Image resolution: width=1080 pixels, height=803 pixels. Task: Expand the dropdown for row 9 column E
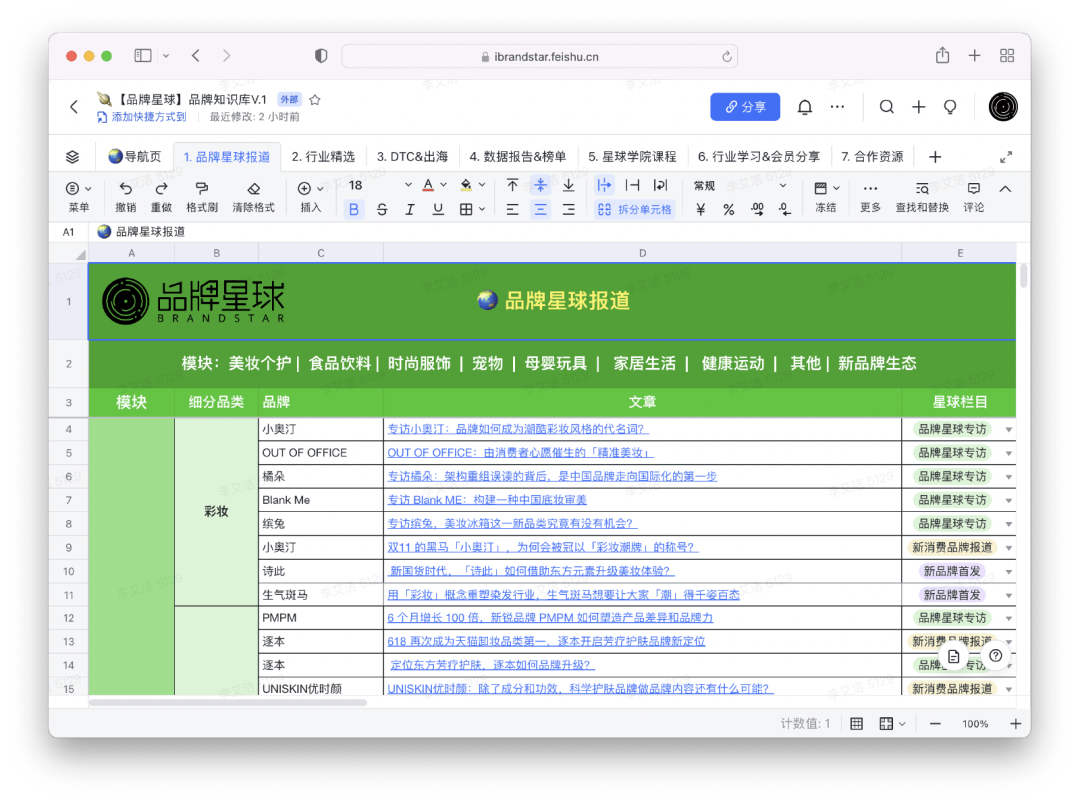[x=1008, y=548]
